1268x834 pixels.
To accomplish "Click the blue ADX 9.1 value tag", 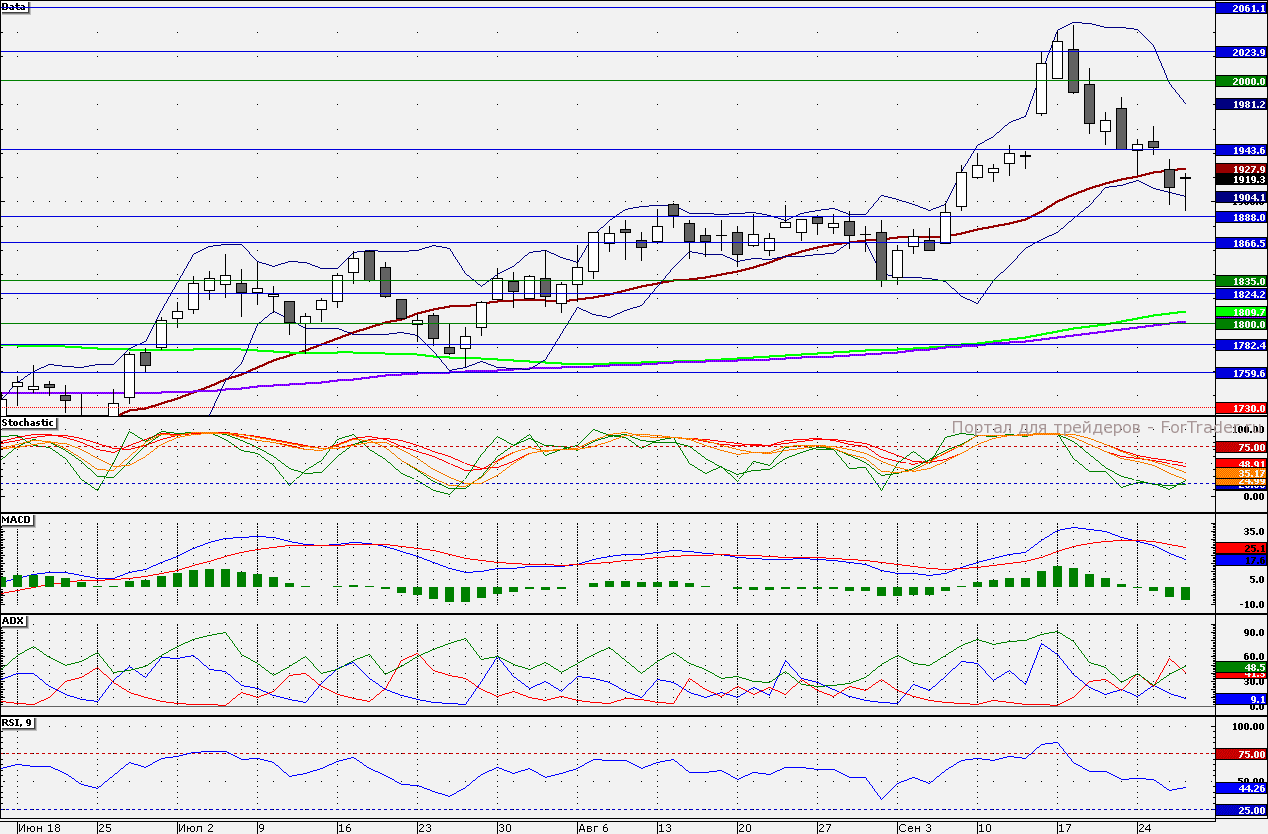I will [1241, 699].
